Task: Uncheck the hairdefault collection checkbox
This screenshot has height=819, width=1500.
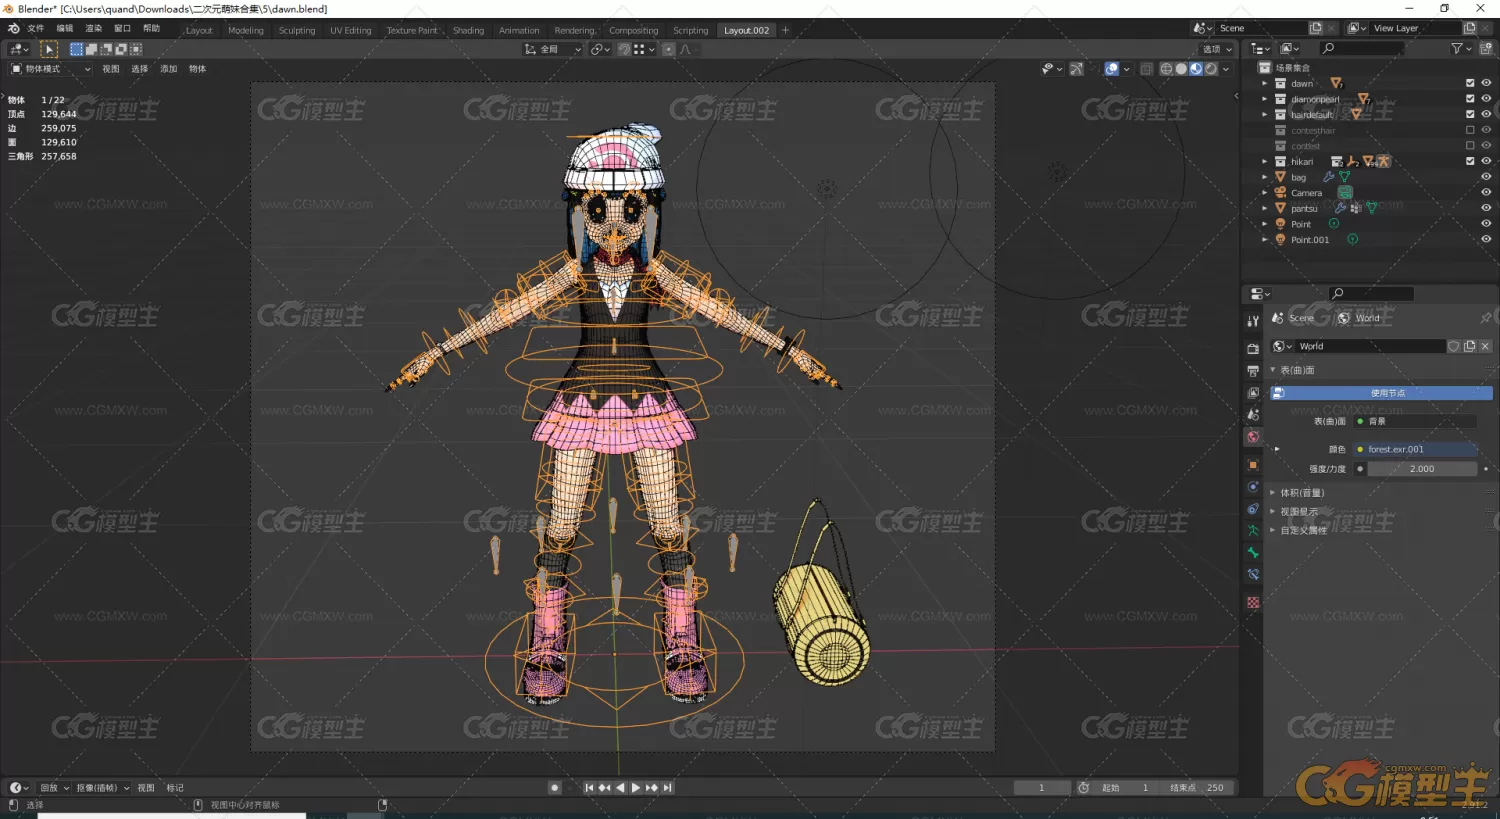Action: coord(1470,114)
